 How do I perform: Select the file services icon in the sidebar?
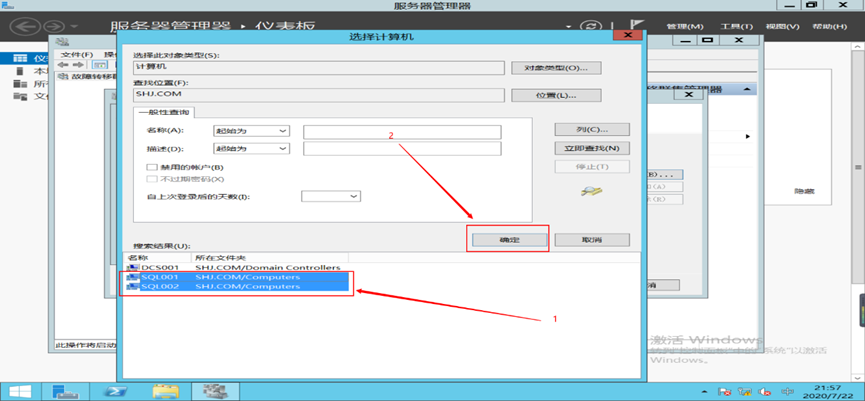[20, 97]
